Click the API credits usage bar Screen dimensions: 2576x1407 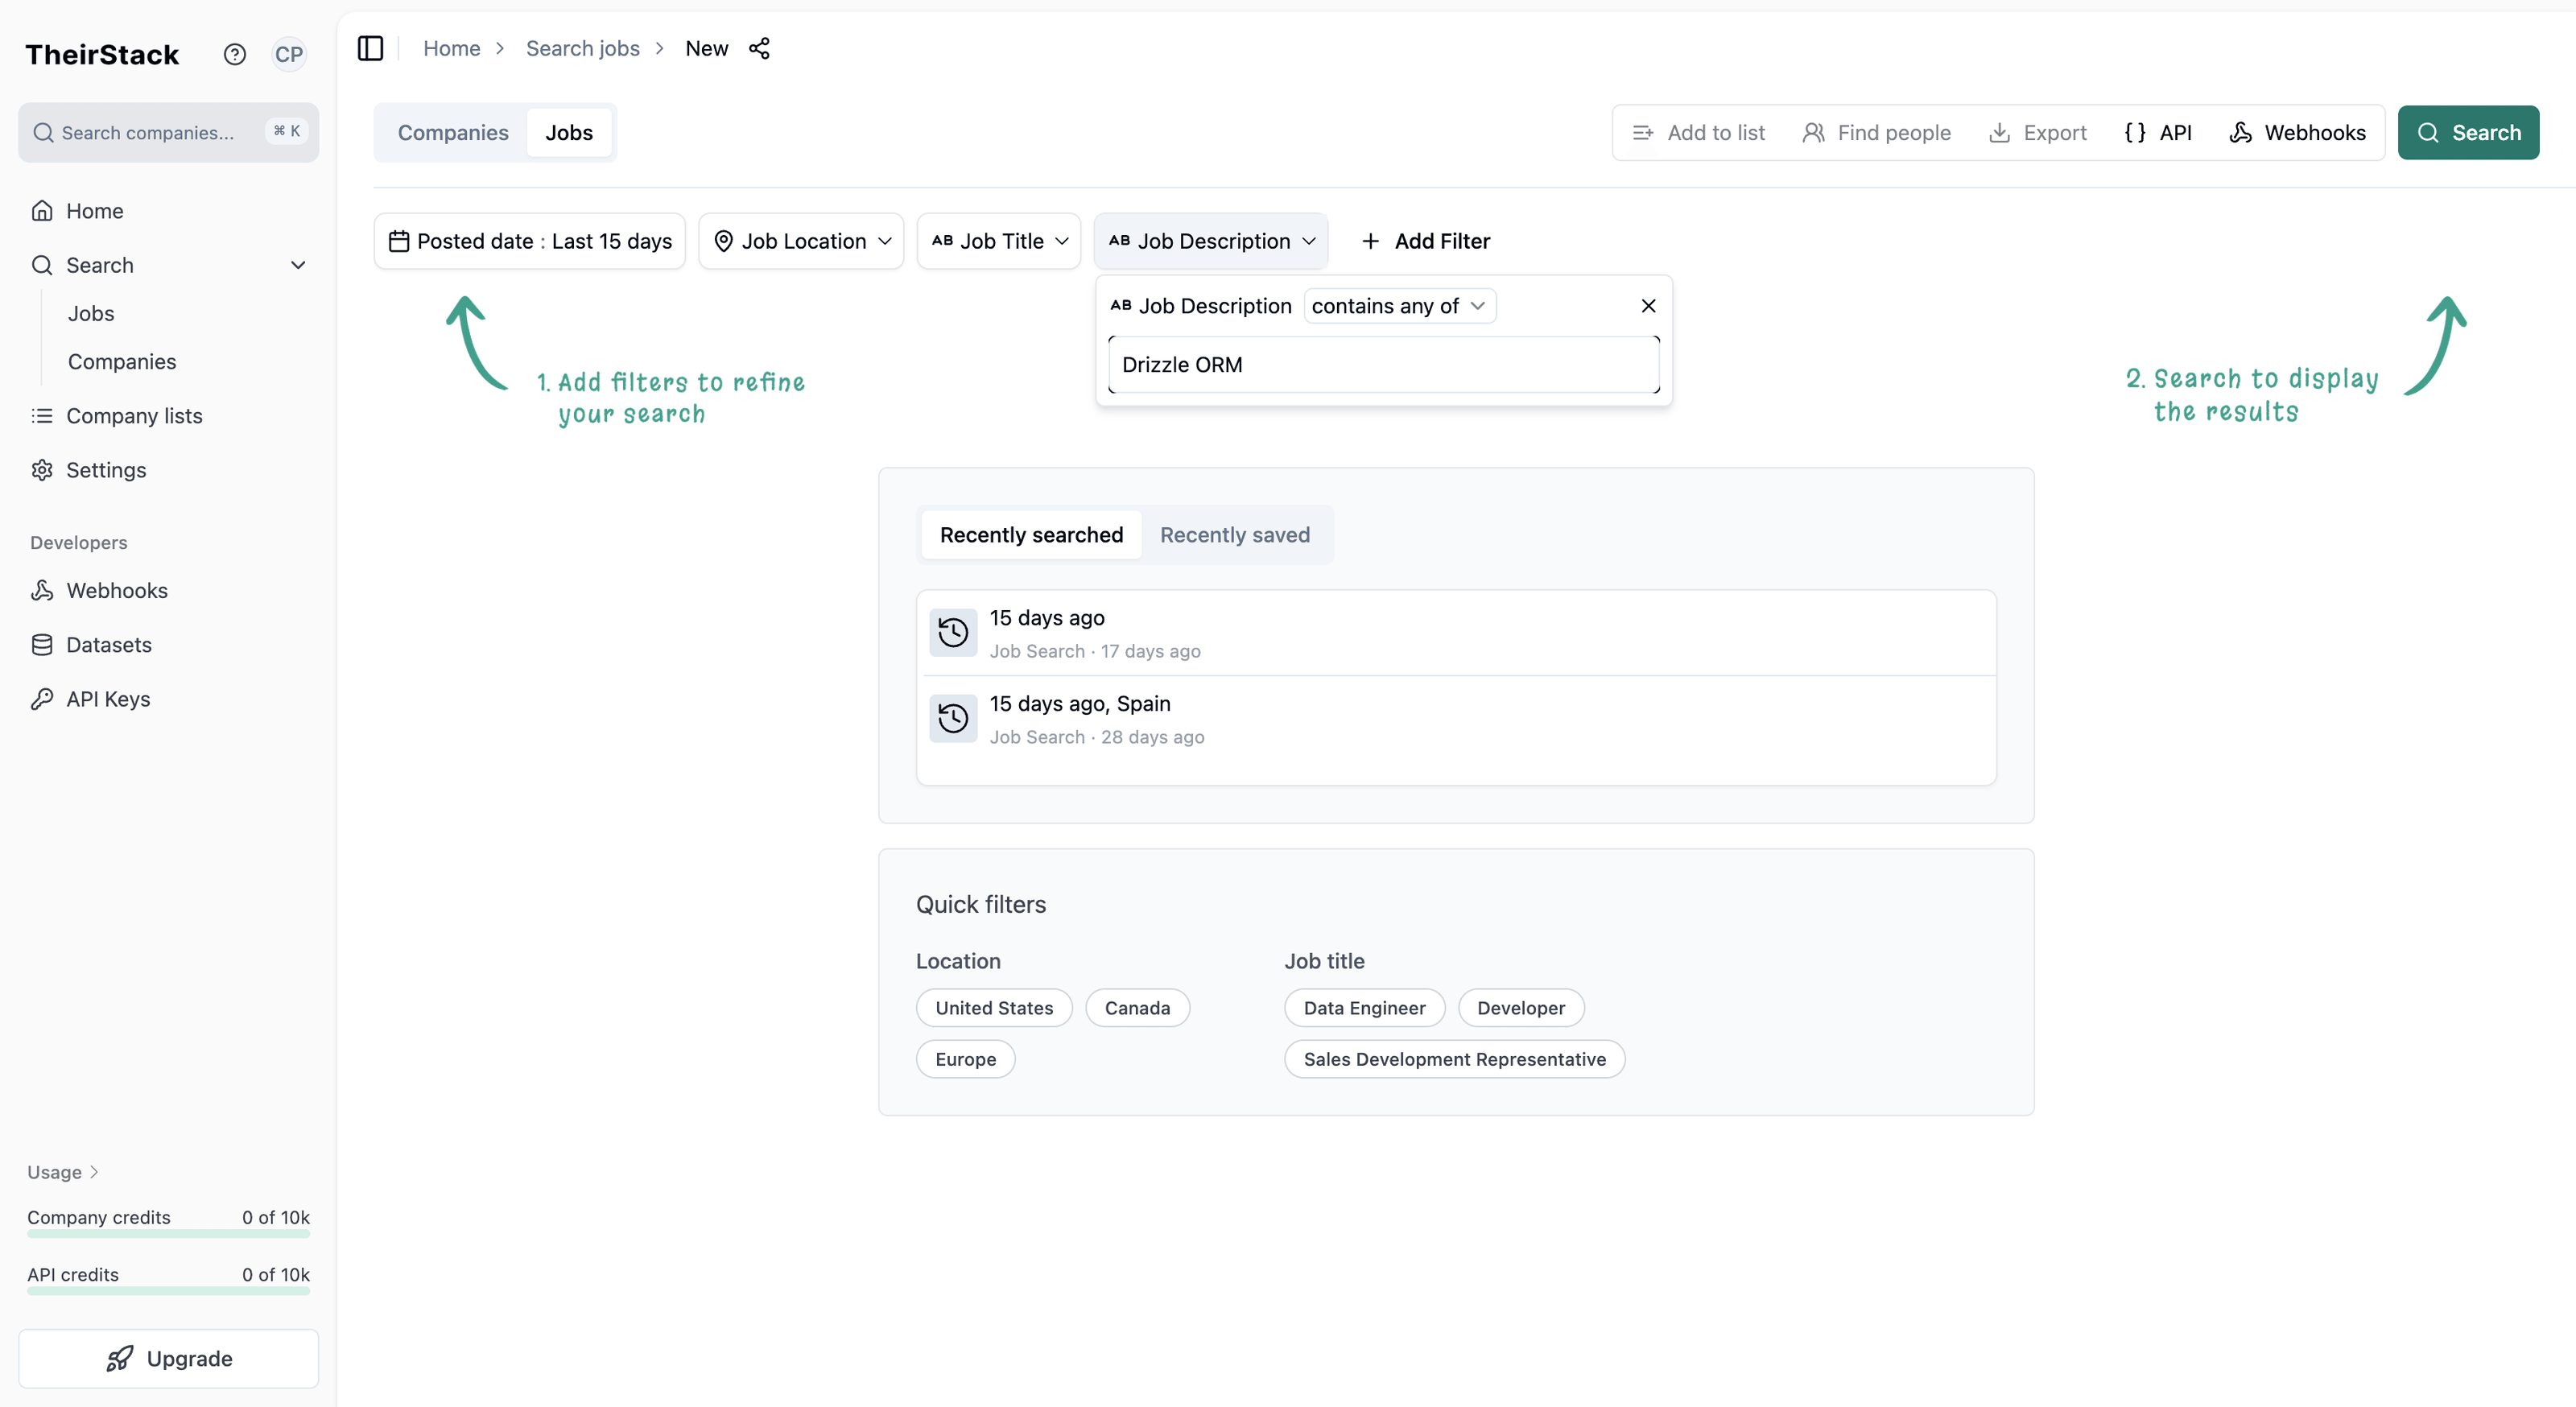167,1290
